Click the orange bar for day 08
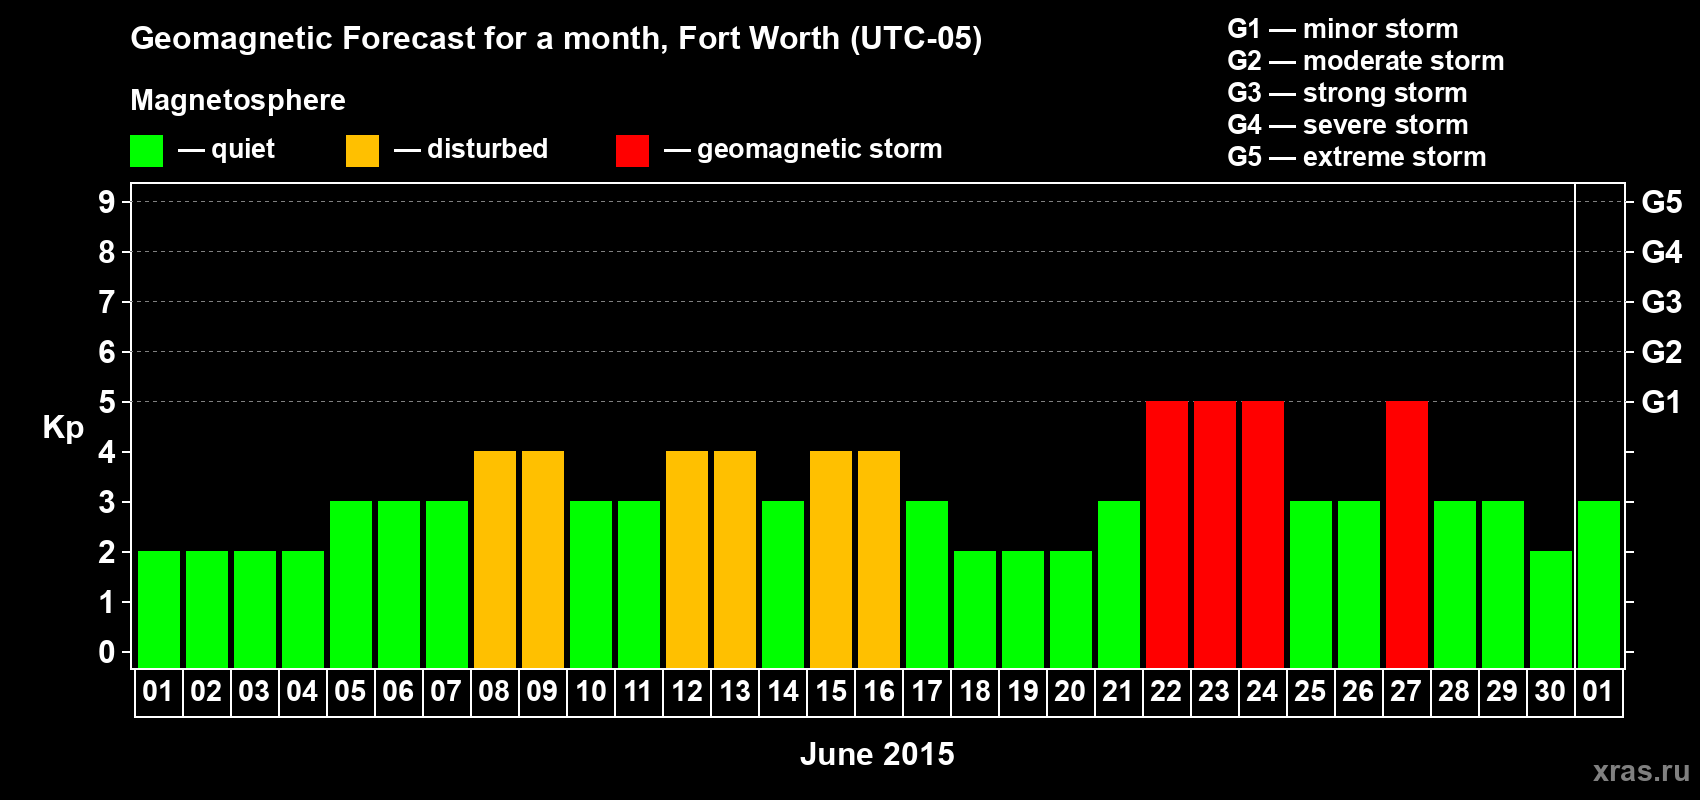This screenshot has width=1700, height=800. pos(495,559)
